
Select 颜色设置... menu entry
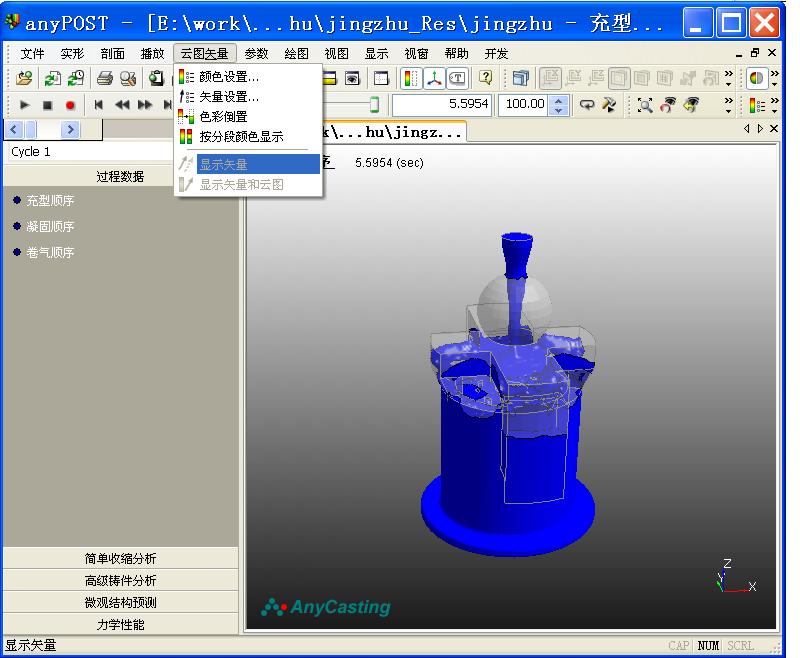click(x=248, y=77)
